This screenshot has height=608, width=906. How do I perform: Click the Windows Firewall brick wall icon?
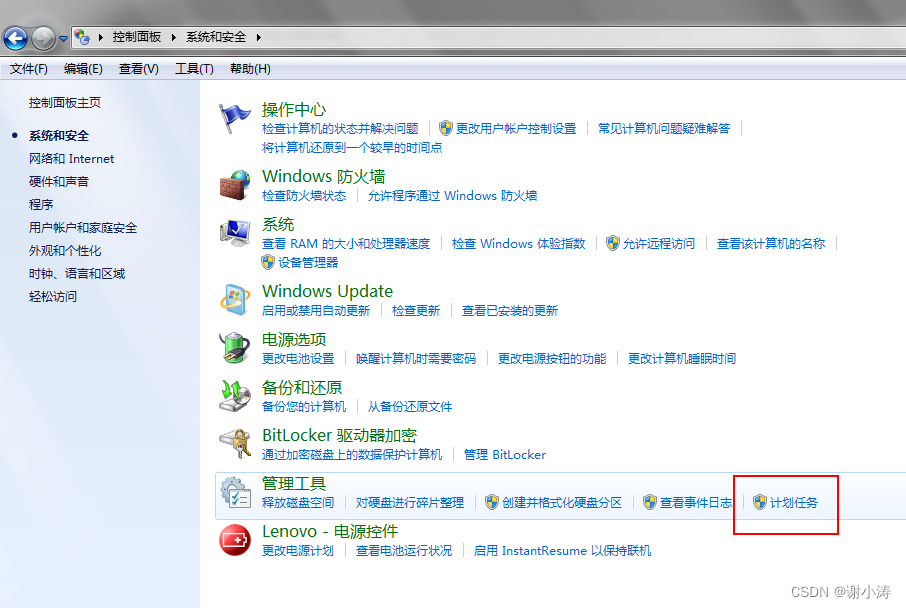235,186
